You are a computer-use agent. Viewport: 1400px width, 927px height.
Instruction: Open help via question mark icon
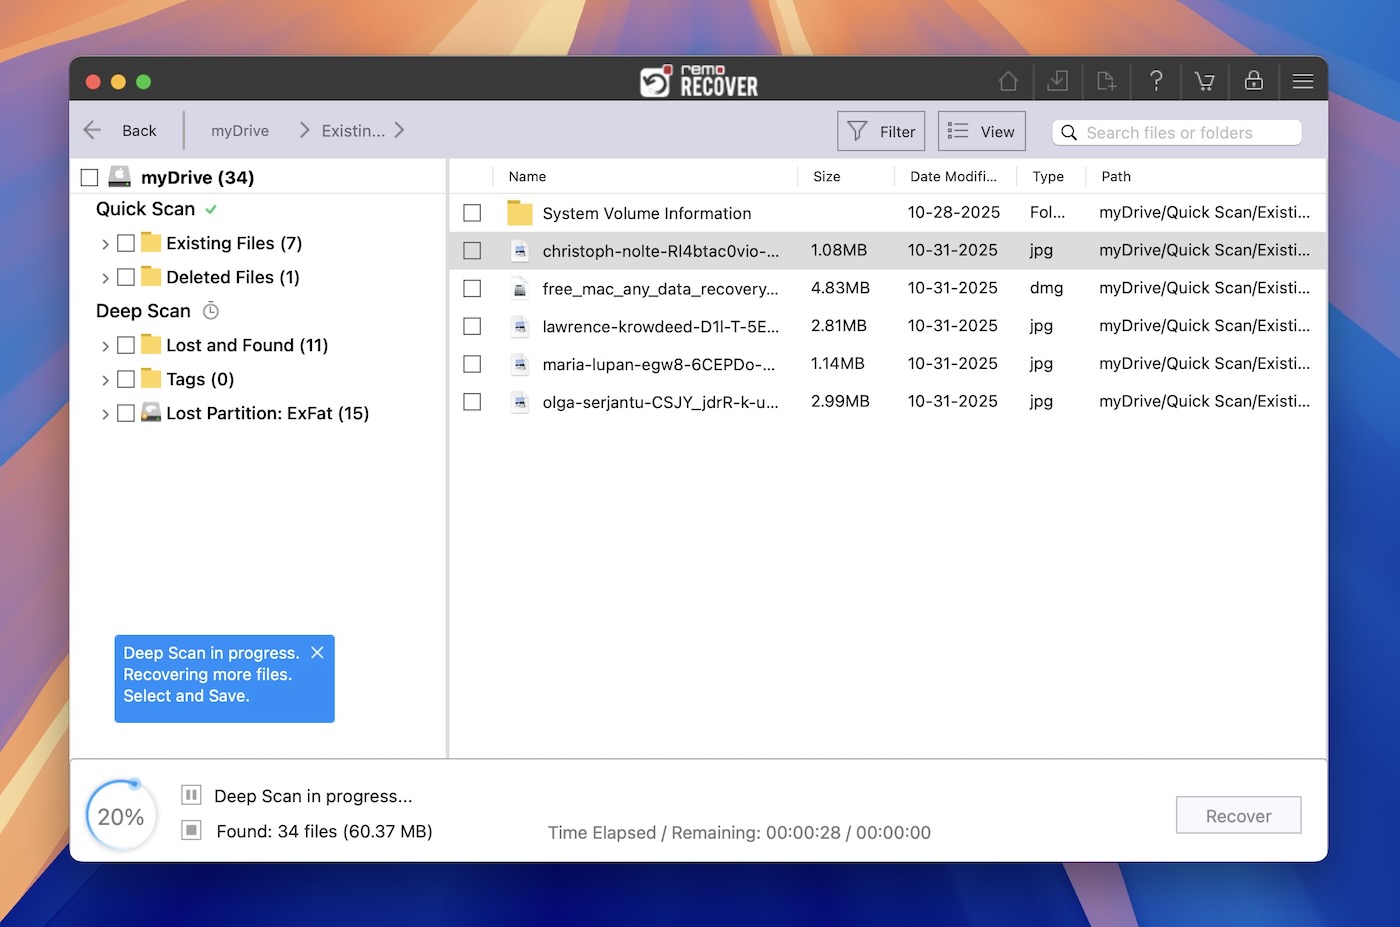(x=1156, y=81)
